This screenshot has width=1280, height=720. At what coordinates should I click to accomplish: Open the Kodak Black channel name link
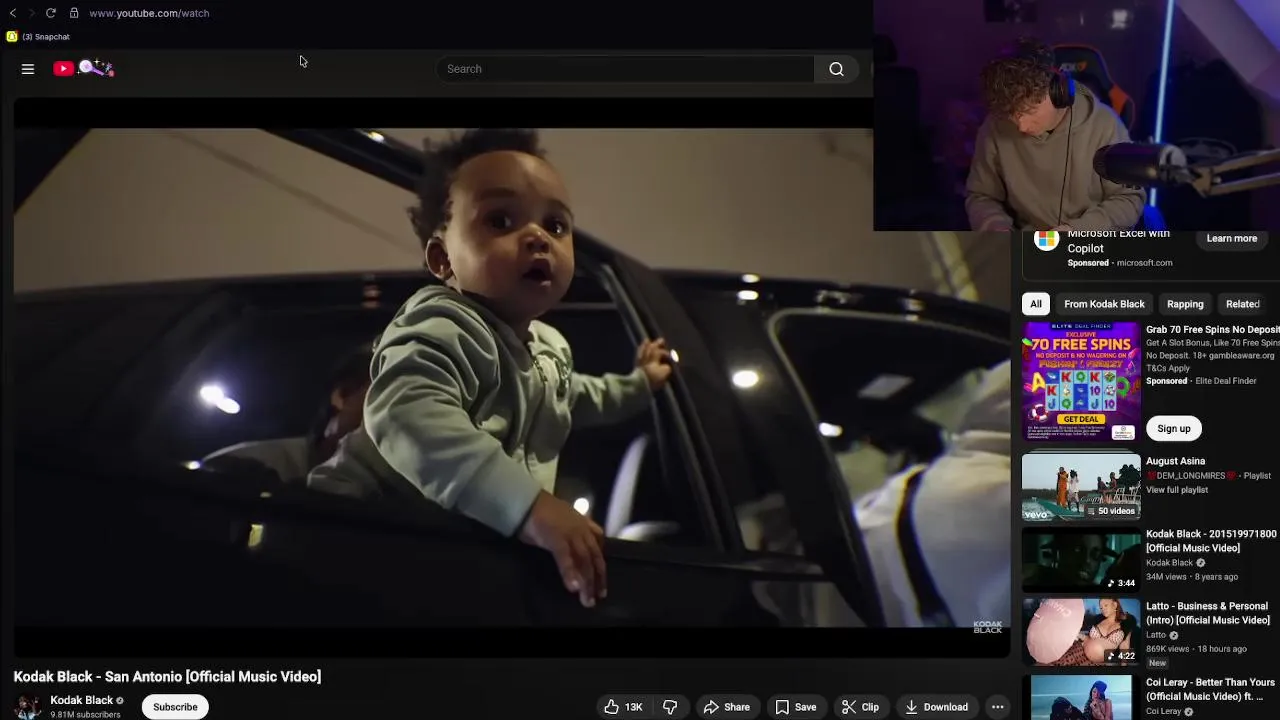82,700
